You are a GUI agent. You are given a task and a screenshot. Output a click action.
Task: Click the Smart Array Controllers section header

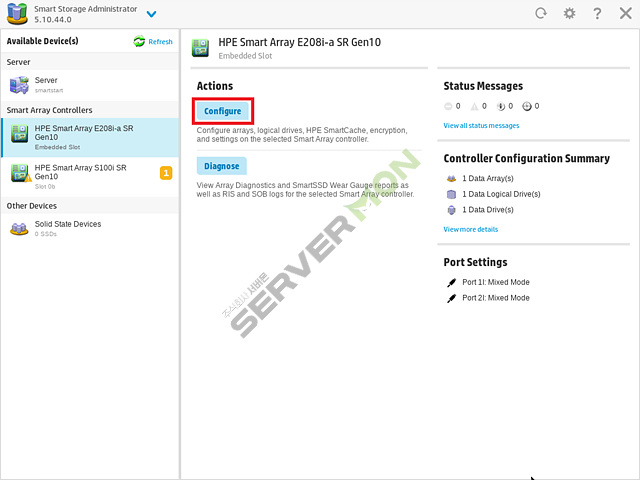[x=90, y=110]
